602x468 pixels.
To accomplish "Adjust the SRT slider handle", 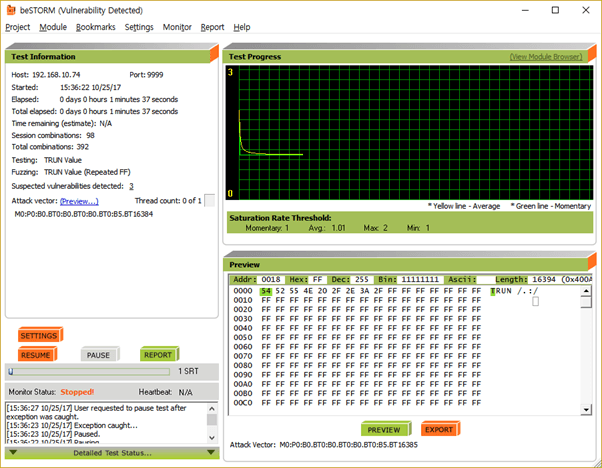I will click(x=11, y=371).
